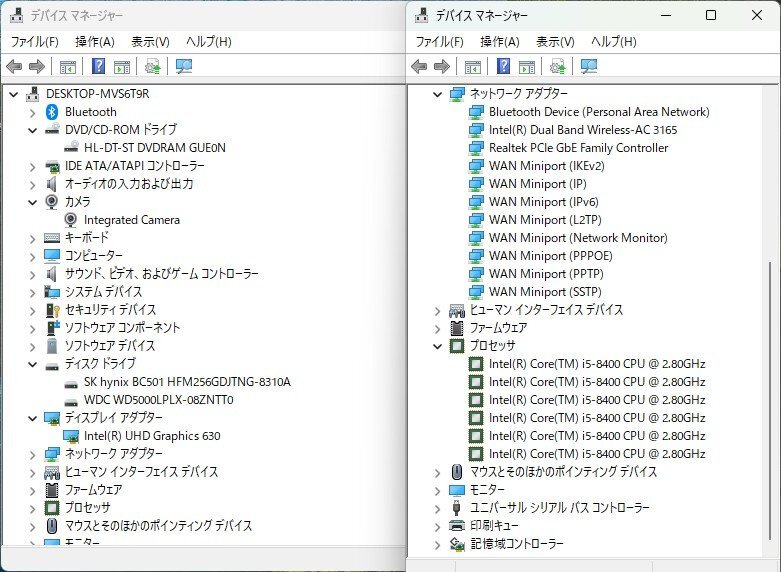Select ソフトウェア コンポーネント category
The width and height of the screenshot is (781, 572).
122,328
